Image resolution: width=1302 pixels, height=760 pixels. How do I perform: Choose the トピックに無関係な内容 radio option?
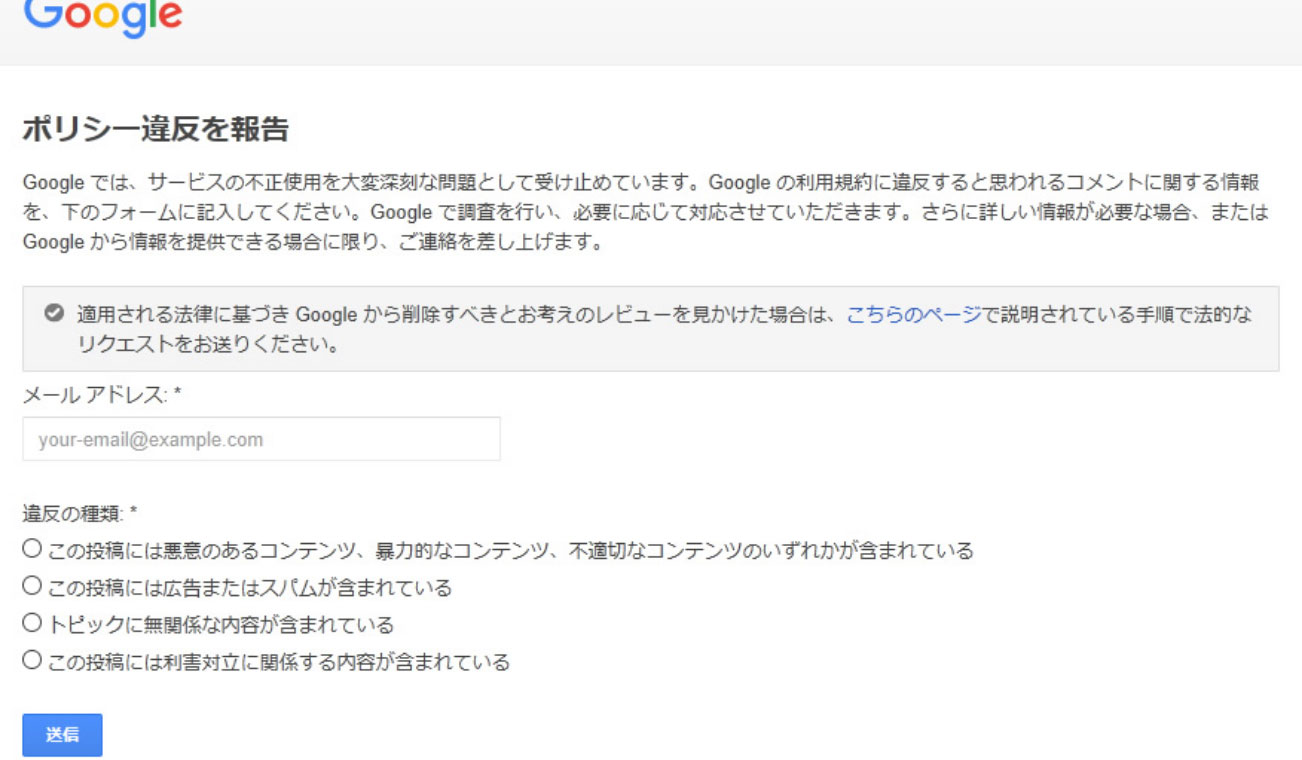coord(32,622)
